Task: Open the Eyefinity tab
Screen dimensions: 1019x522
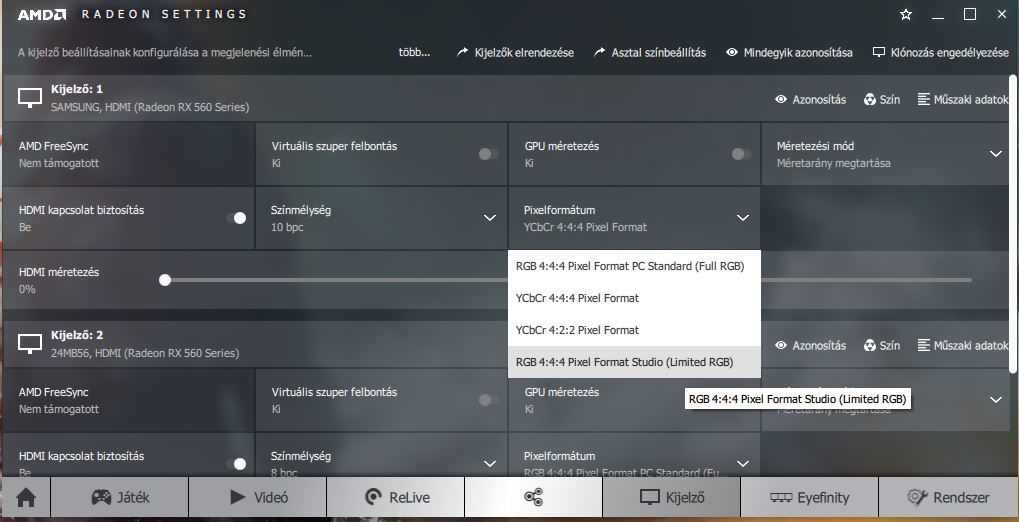Action: click(x=809, y=498)
